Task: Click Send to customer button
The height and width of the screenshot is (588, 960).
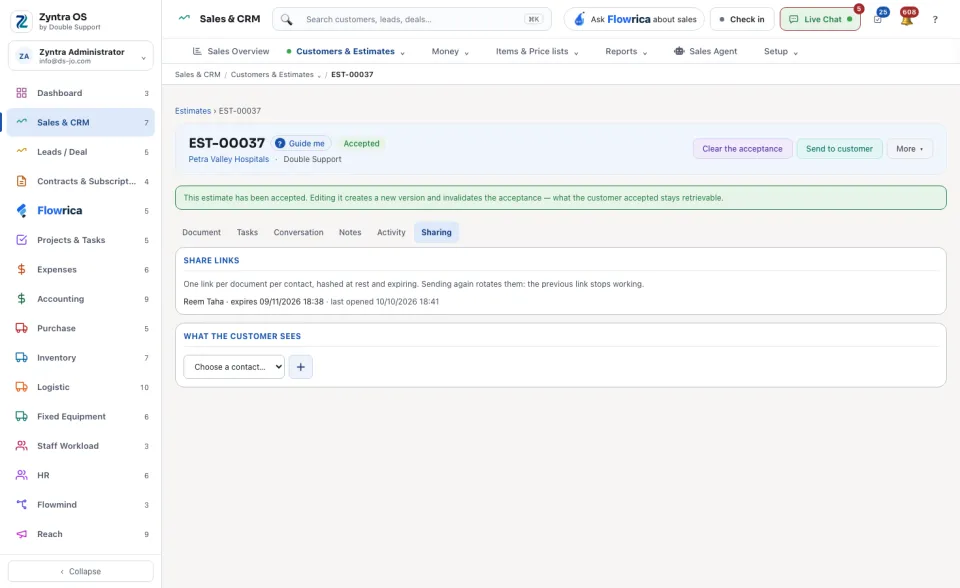Action: pyautogui.click(x=839, y=149)
